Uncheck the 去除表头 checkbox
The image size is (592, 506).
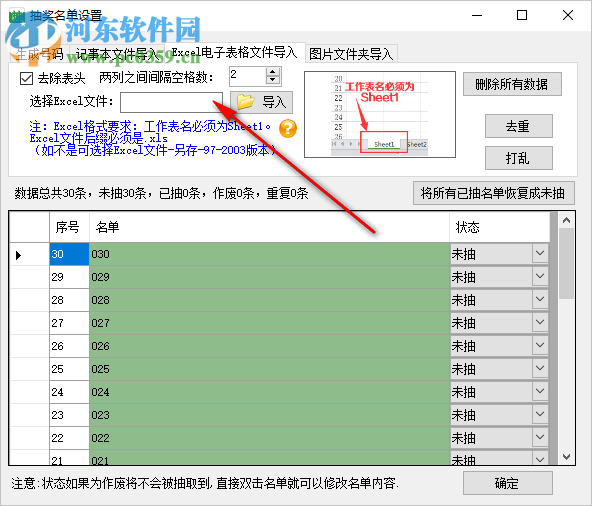pyautogui.click(x=26, y=79)
